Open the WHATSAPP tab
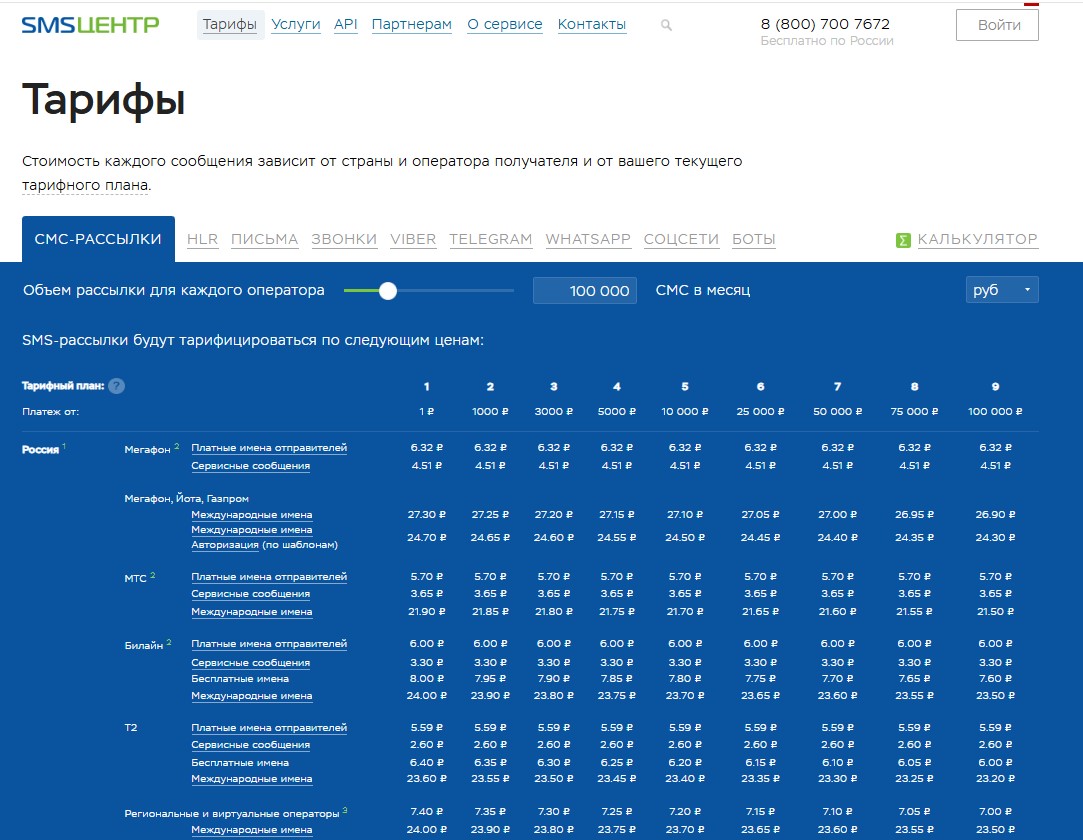1083x840 pixels. pyautogui.click(x=588, y=239)
